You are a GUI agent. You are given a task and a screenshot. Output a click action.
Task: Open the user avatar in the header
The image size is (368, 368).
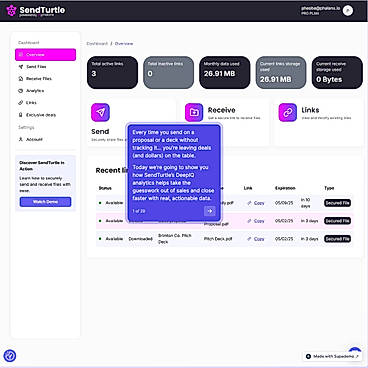click(x=348, y=11)
